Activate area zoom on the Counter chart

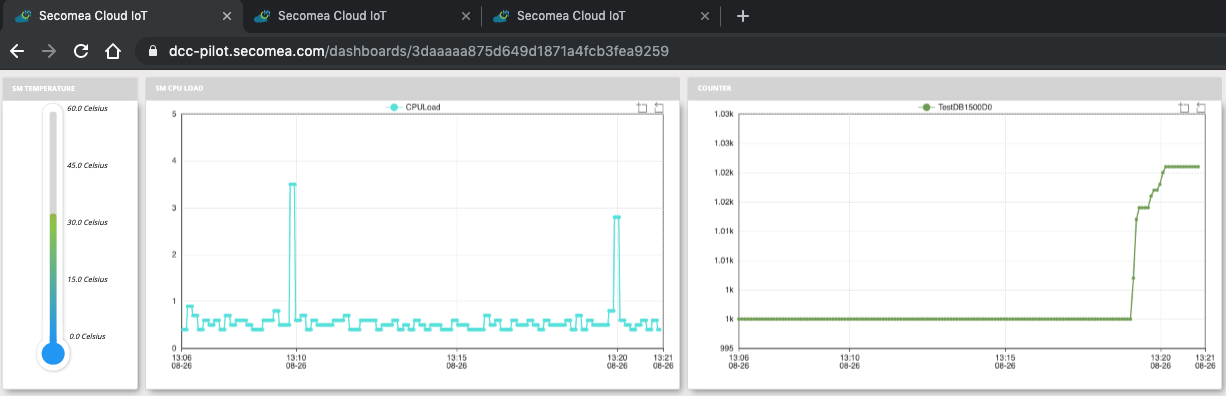click(1184, 107)
